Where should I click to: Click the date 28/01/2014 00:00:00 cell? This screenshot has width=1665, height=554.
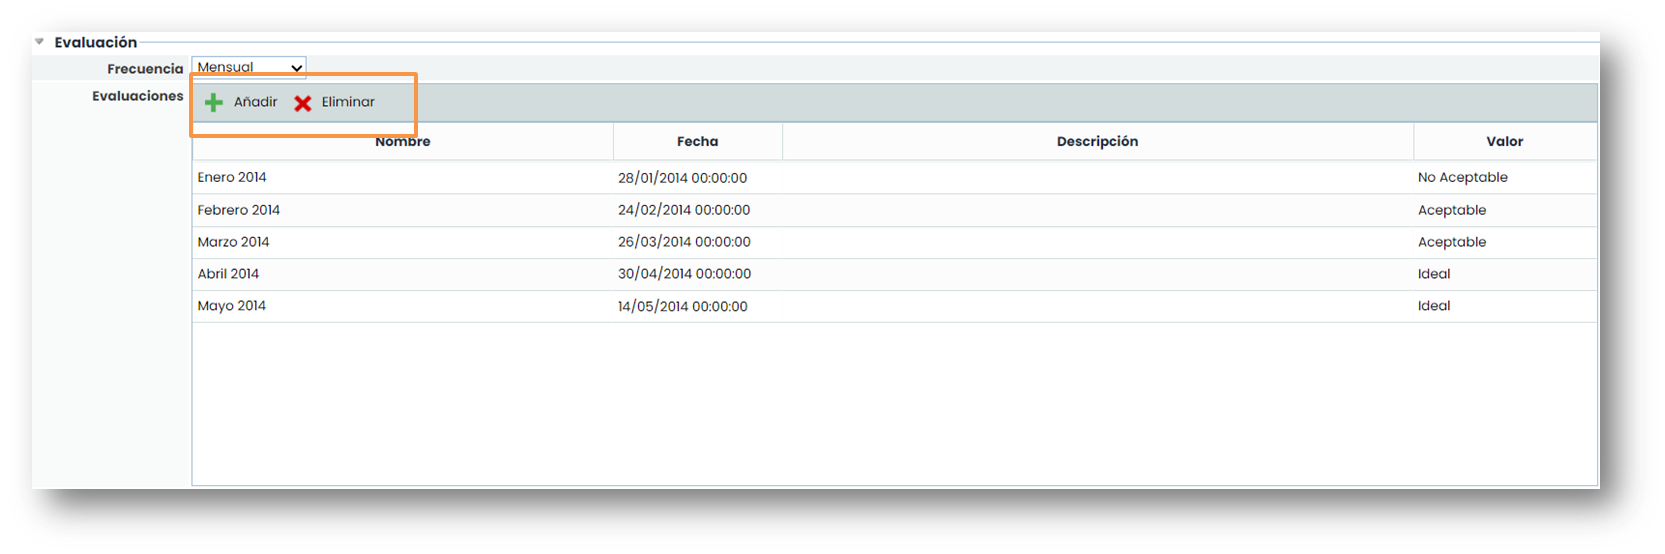click(x=682, y=178)
